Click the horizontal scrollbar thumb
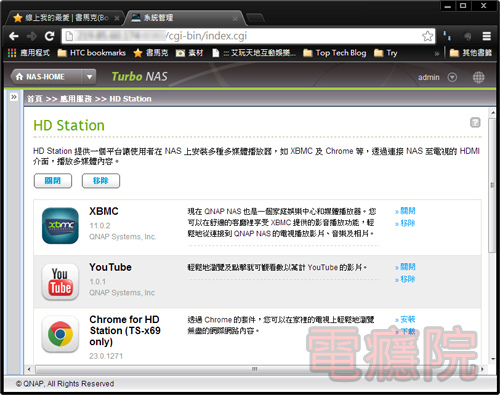500x395 pixels. tap(254, 369)
